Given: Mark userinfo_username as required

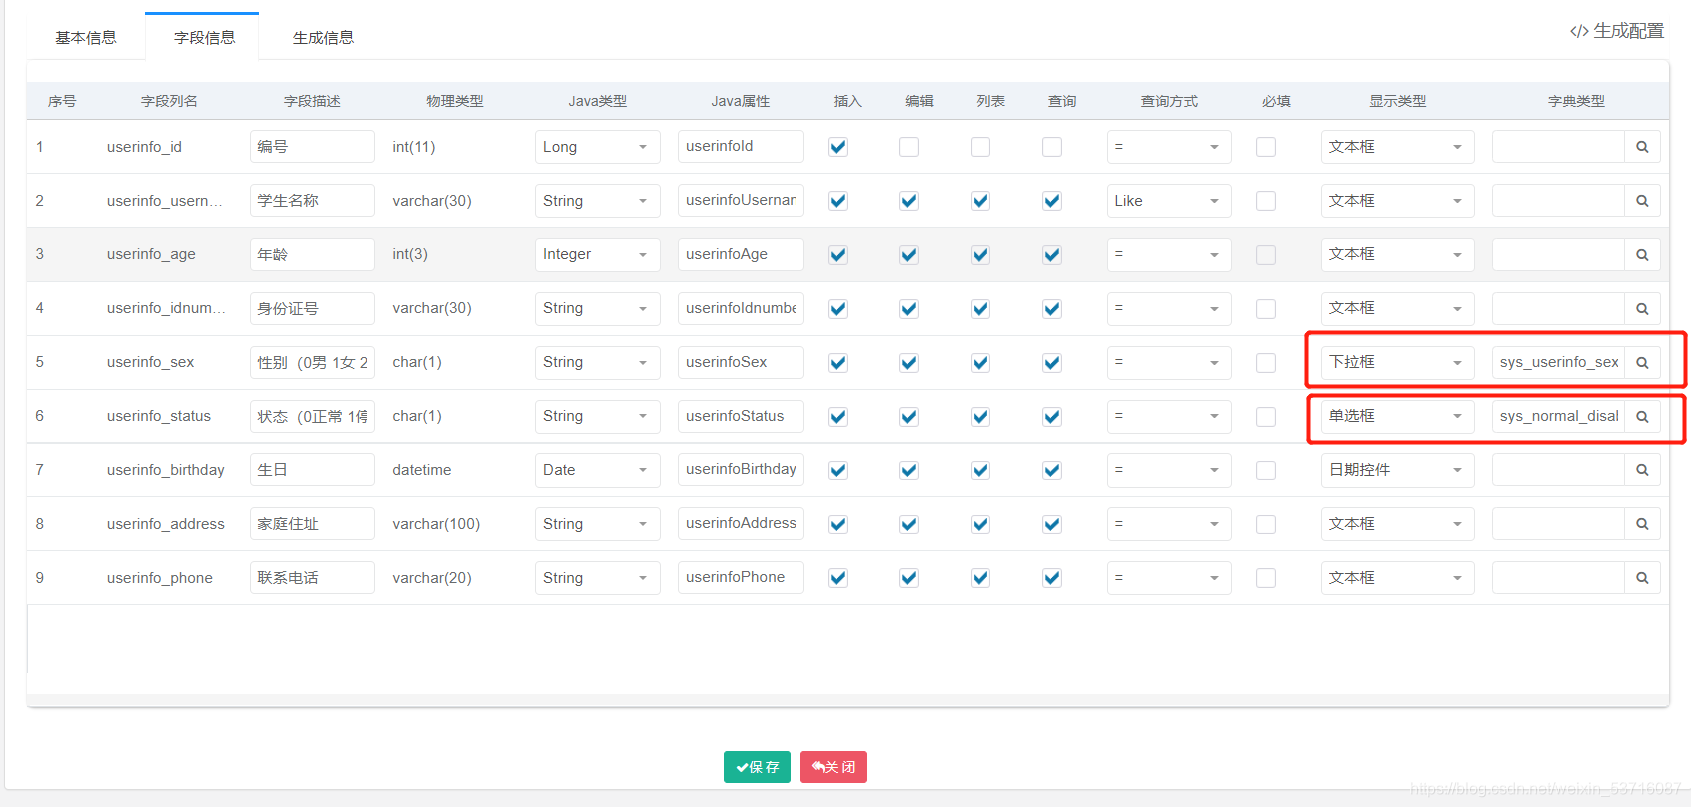Looking at the screenshot, I should (x=1266, y=201).
